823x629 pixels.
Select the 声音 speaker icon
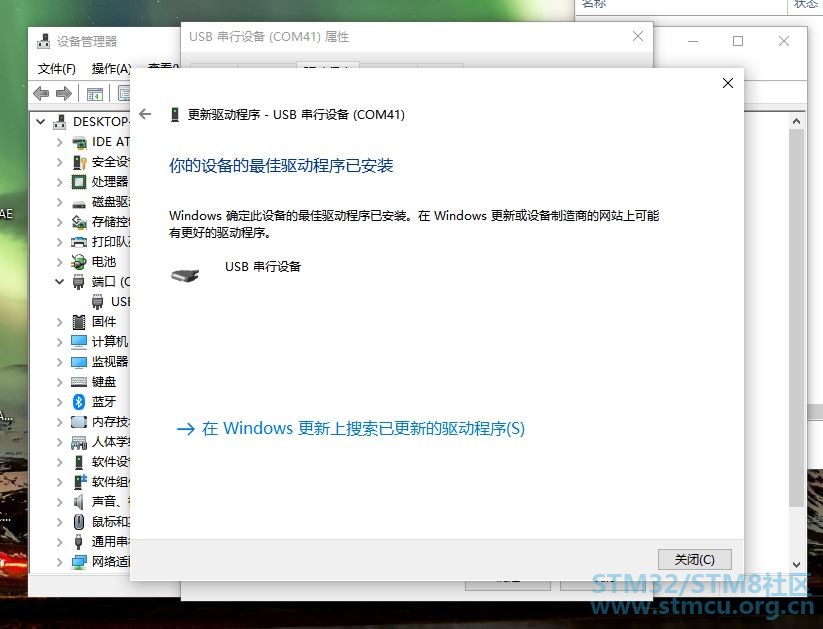(79, 502)
